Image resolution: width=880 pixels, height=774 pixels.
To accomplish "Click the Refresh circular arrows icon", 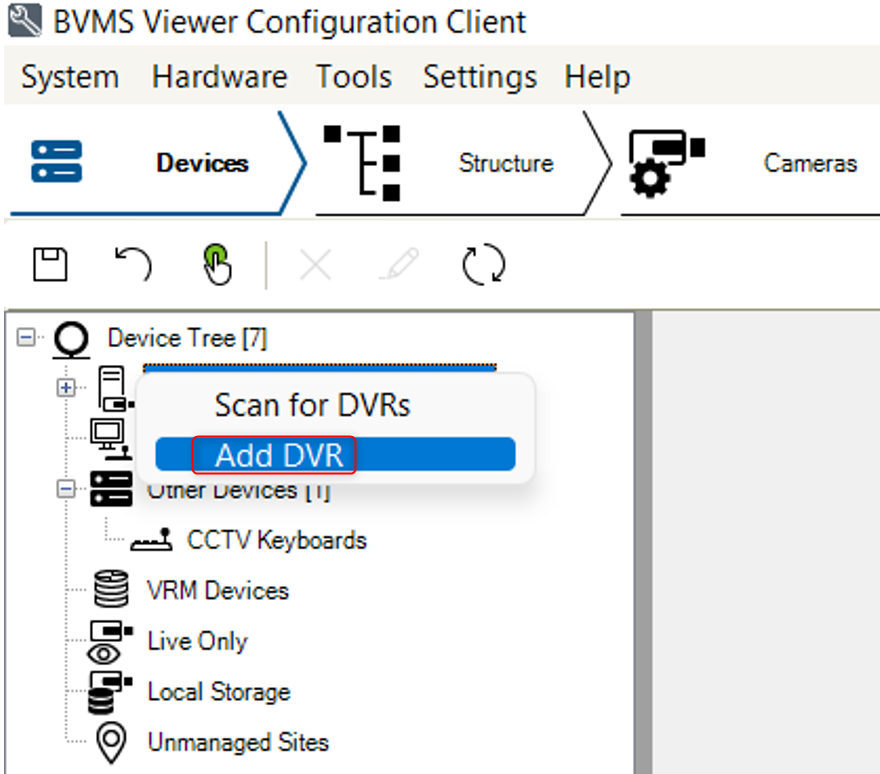I will click(484, 266).
